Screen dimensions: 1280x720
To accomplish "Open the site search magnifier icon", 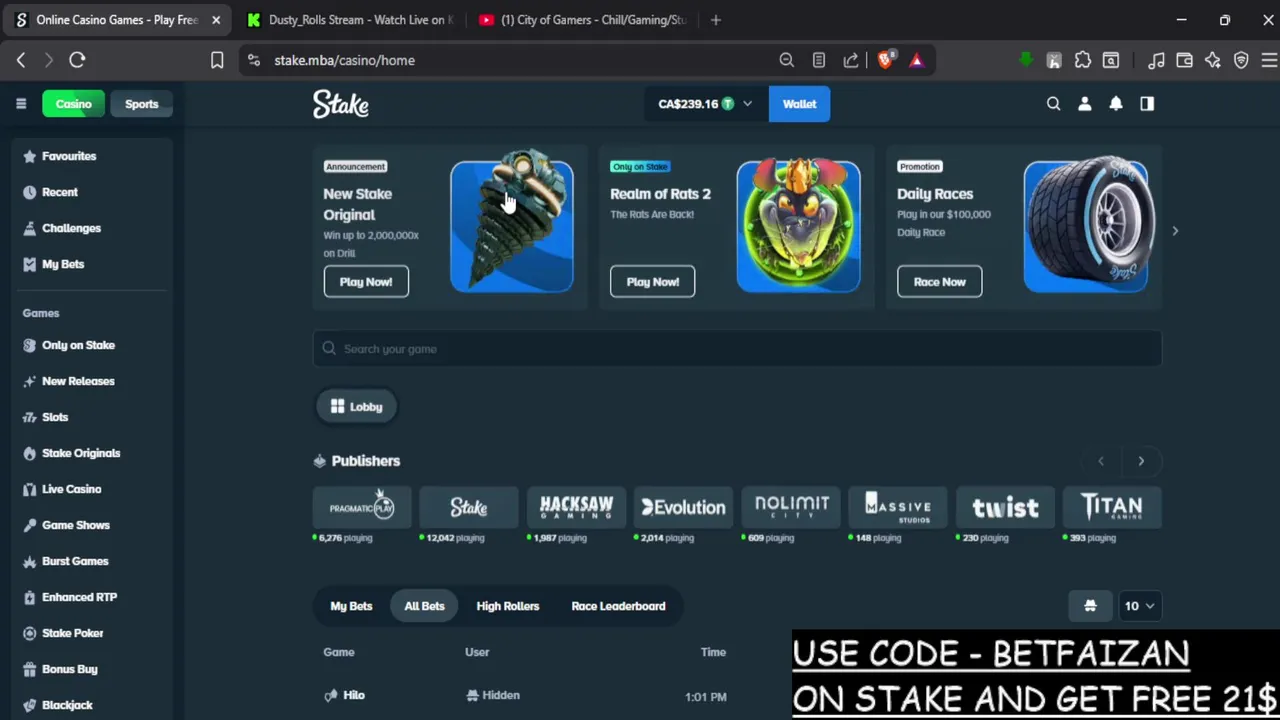I will click(x=1053, y=104).
